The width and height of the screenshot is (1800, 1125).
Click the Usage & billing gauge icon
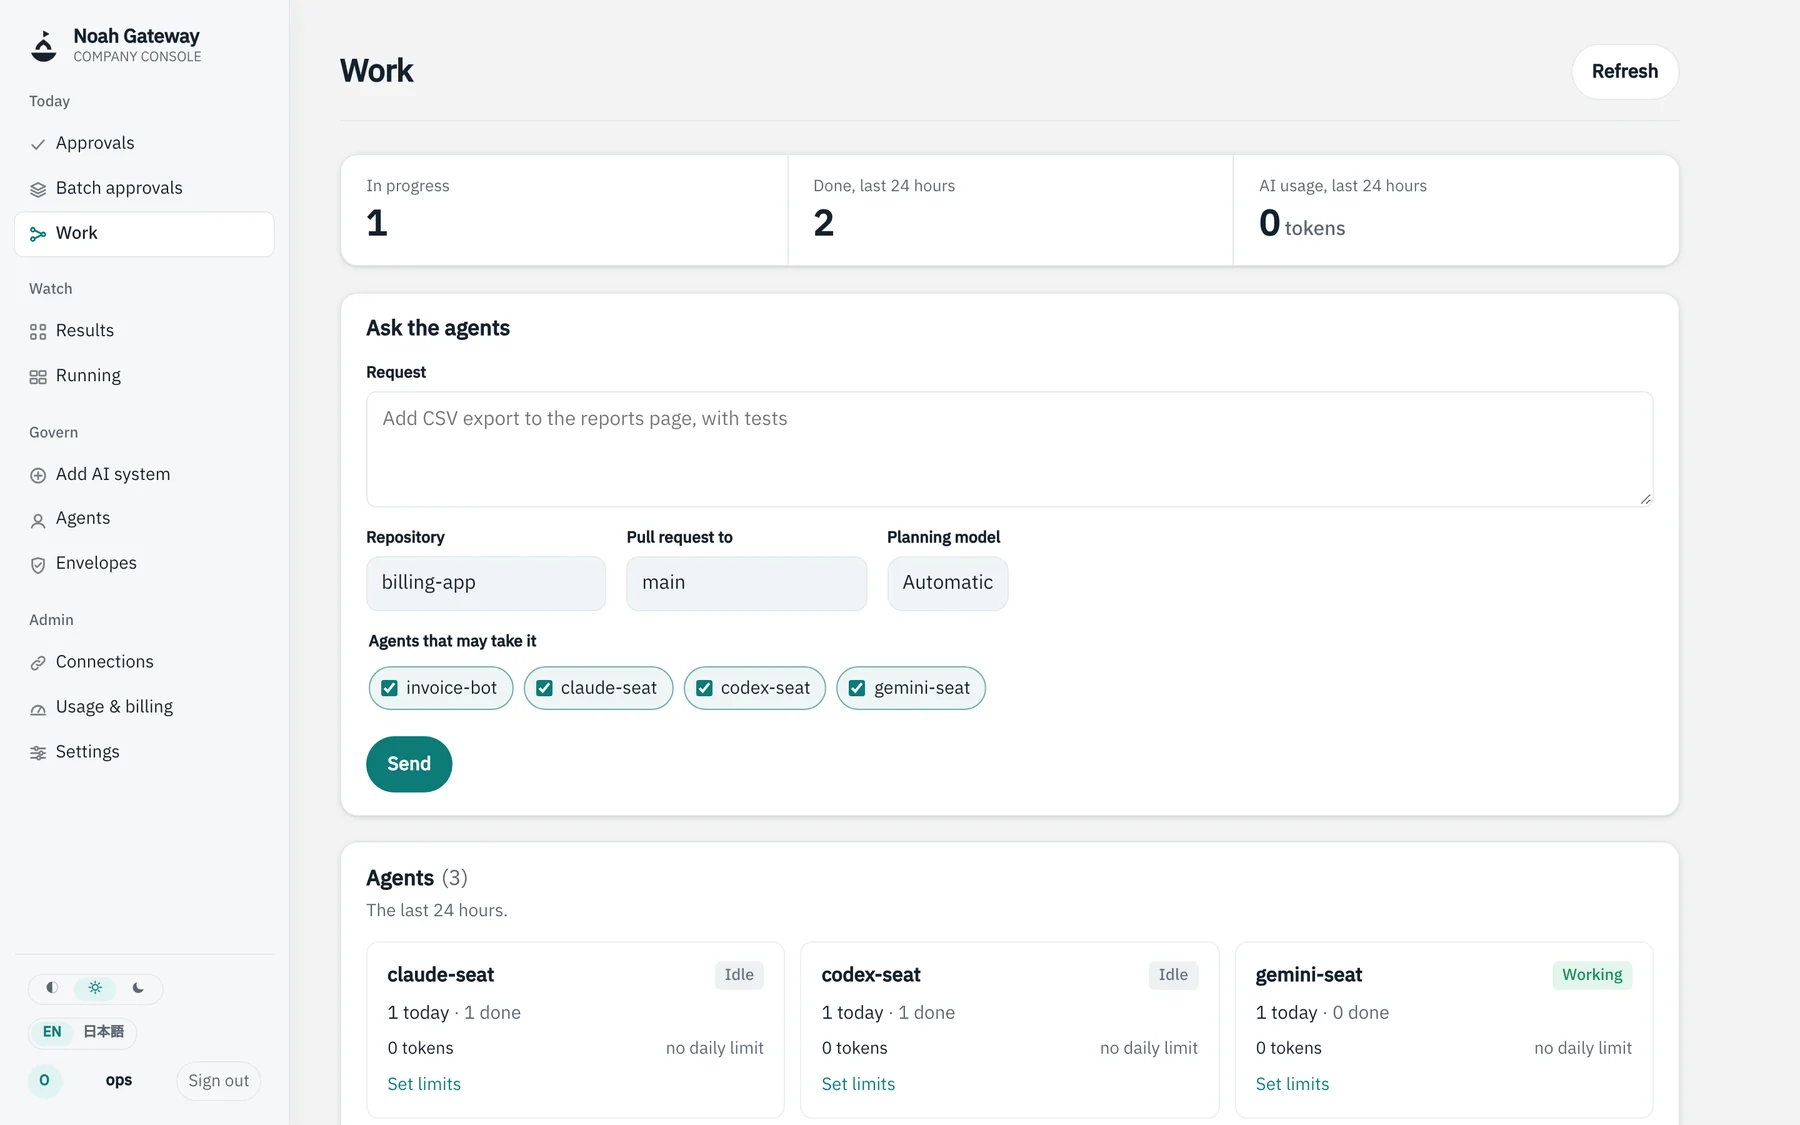tap(38, 708)
